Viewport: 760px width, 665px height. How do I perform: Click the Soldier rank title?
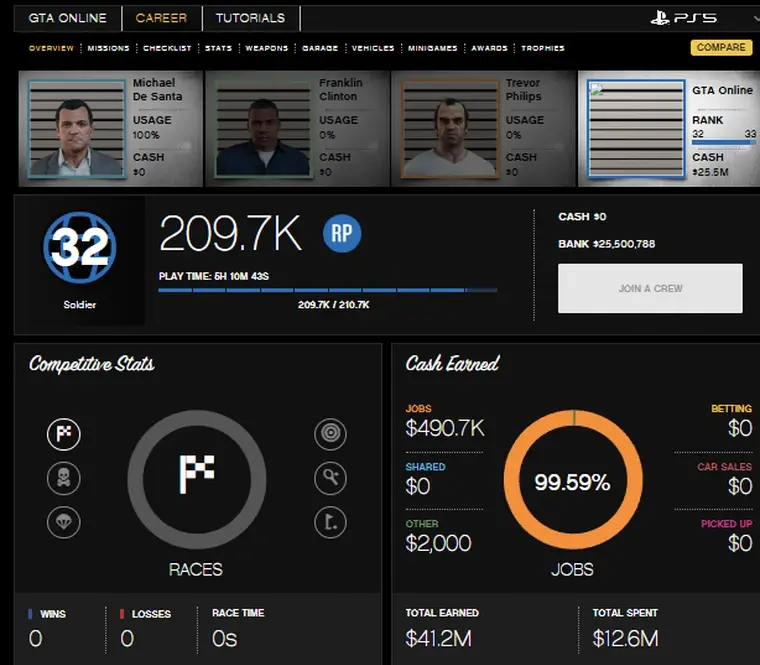pos(79,305)
